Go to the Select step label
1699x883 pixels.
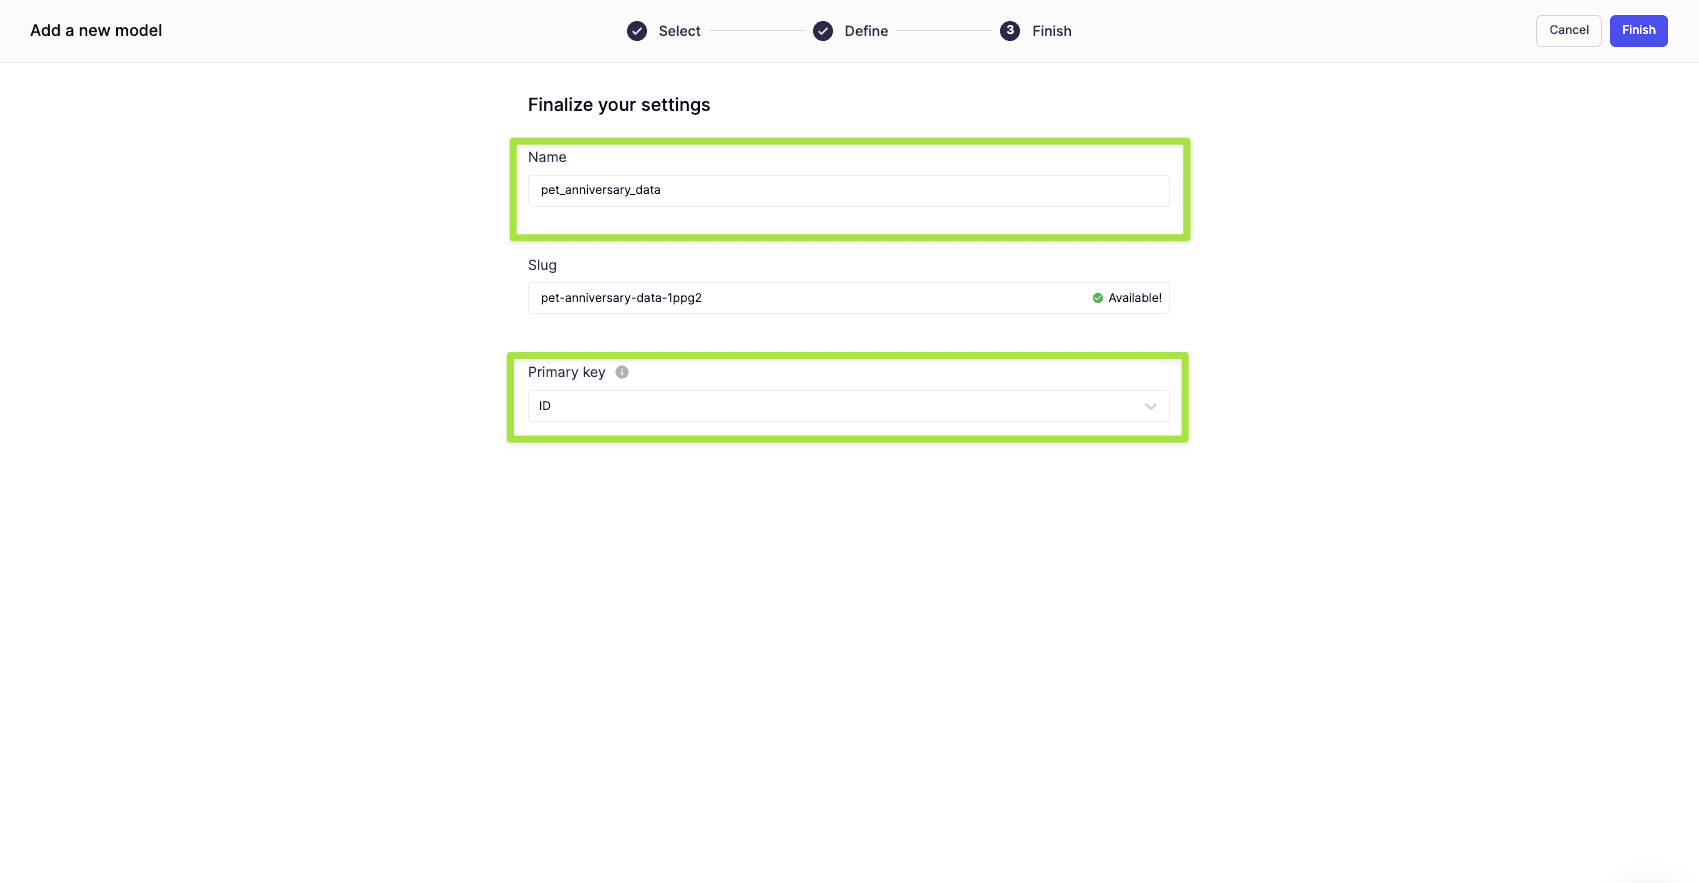coord(679,31)
